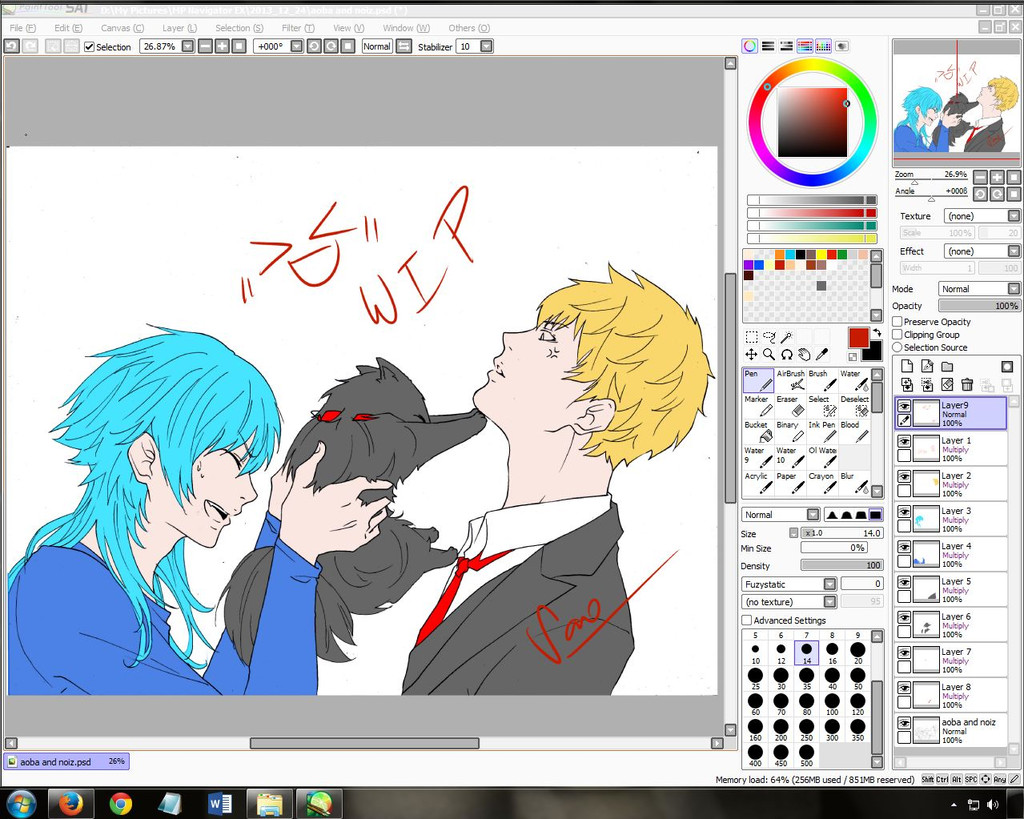This screenshot has width=1024, height=819.
Task: Open the layer Mode dropdown
Action: pyautogui.click(x=979, y=289)
